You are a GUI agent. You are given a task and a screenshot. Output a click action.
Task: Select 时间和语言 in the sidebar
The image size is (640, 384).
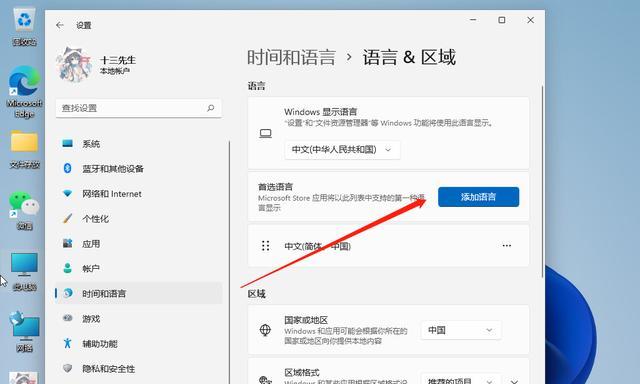139,293
